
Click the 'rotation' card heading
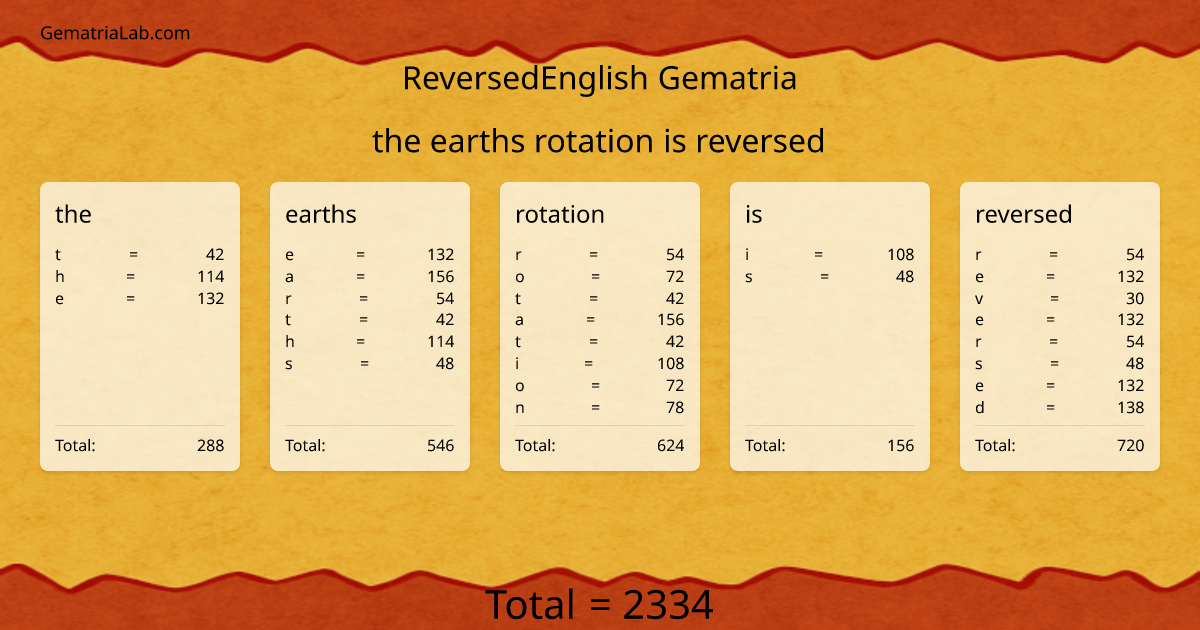pos(560,214)
